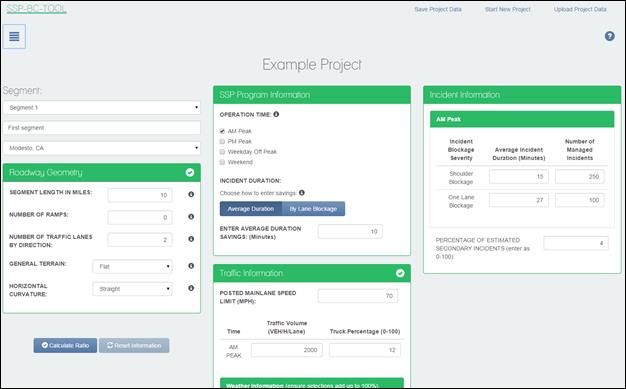Click the Posted Mainlane Speed Limit field
Image resolution: width=626 pixels, height=389 pixels.
point(358,296)
